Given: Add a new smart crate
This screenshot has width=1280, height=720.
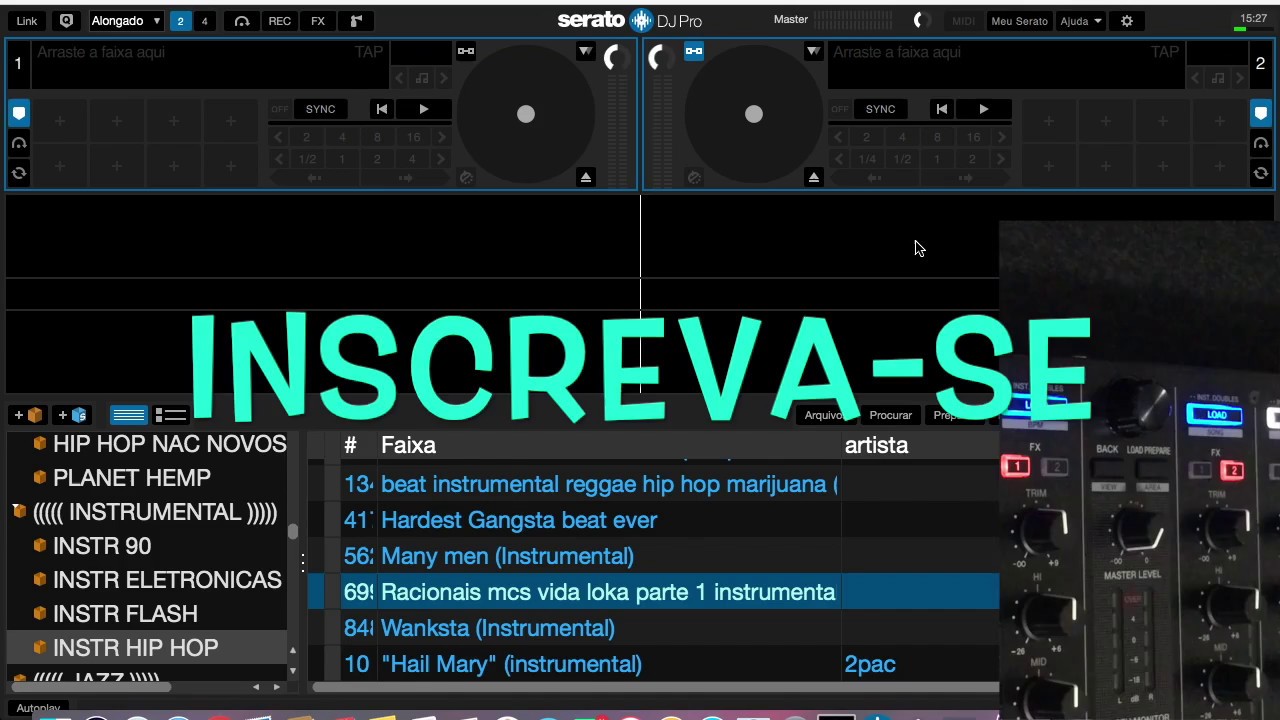Looking at the screenshot, I should tap(74, 414).
